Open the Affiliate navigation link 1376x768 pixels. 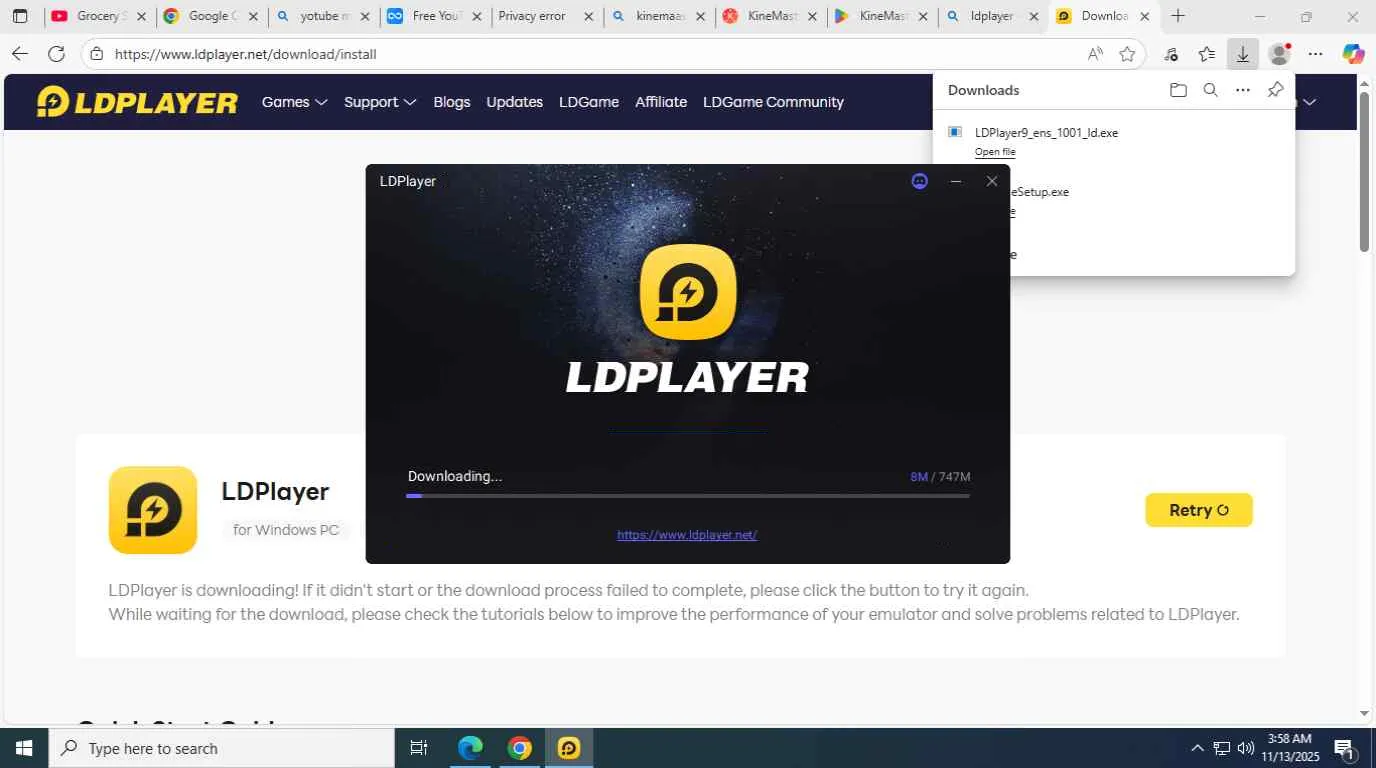point(661,102)
